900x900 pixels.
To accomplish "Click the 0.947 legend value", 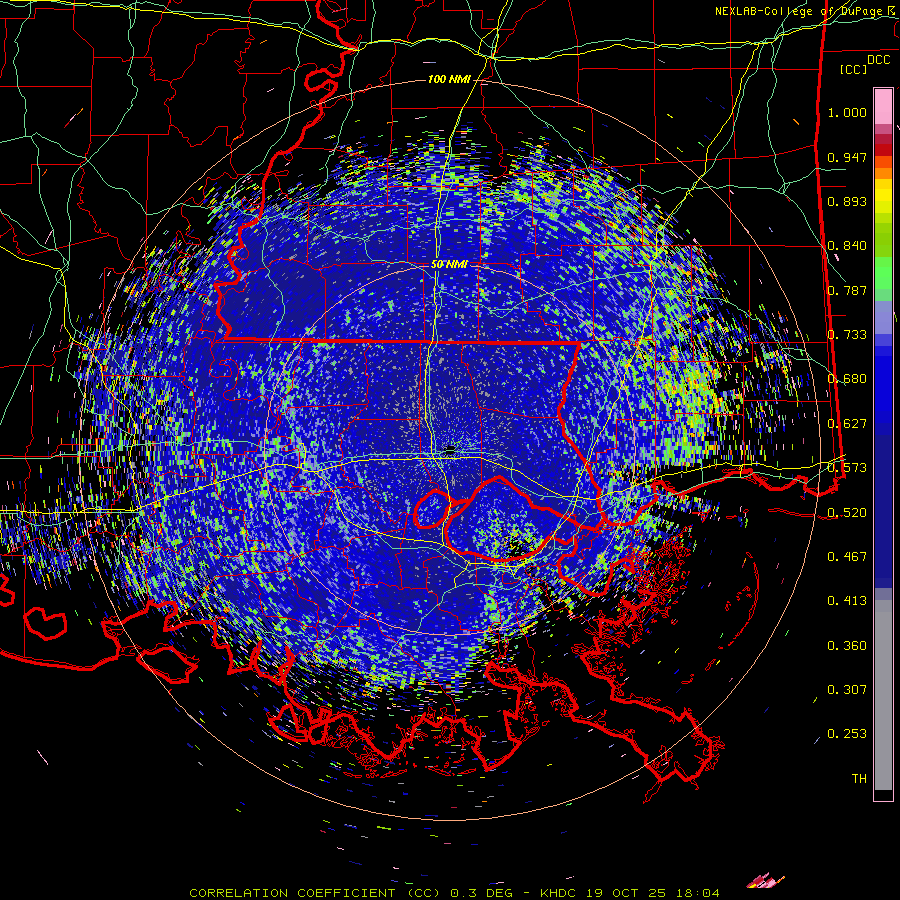I will click(847, 157).
